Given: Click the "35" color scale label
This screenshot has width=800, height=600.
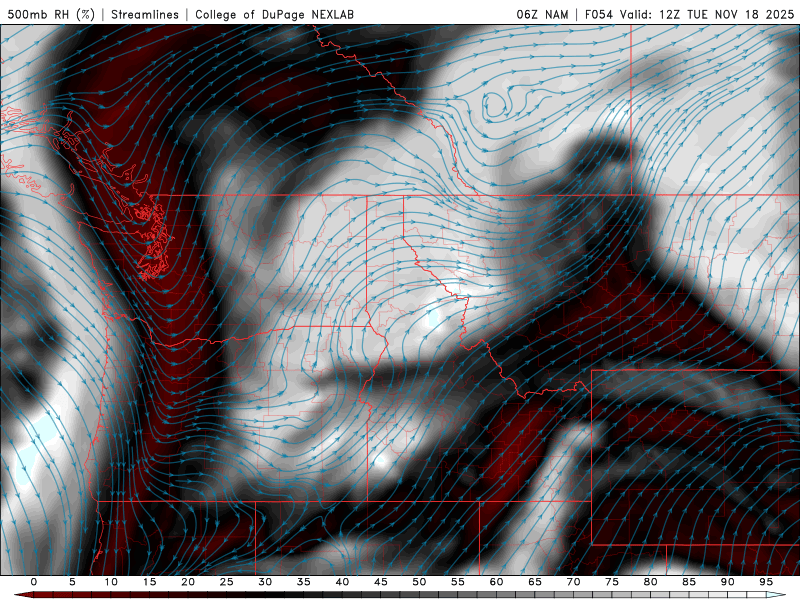Looking at the screenshot, I should pyautogui.click(x=304, y=582).
